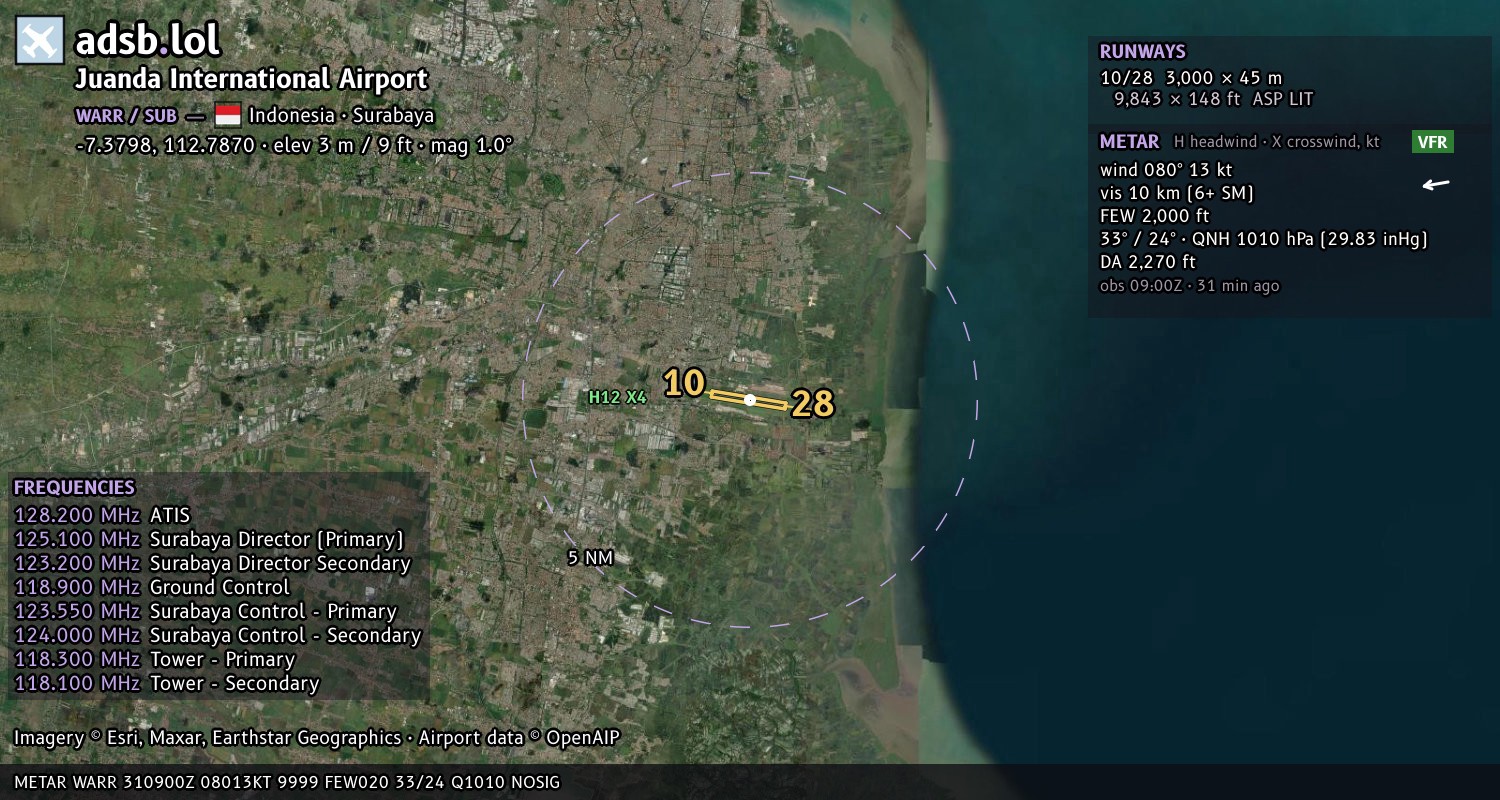The image size is (1500, 800).
Task: Click the Indonesia · Surabaya location text
Action: pos(341,115)
